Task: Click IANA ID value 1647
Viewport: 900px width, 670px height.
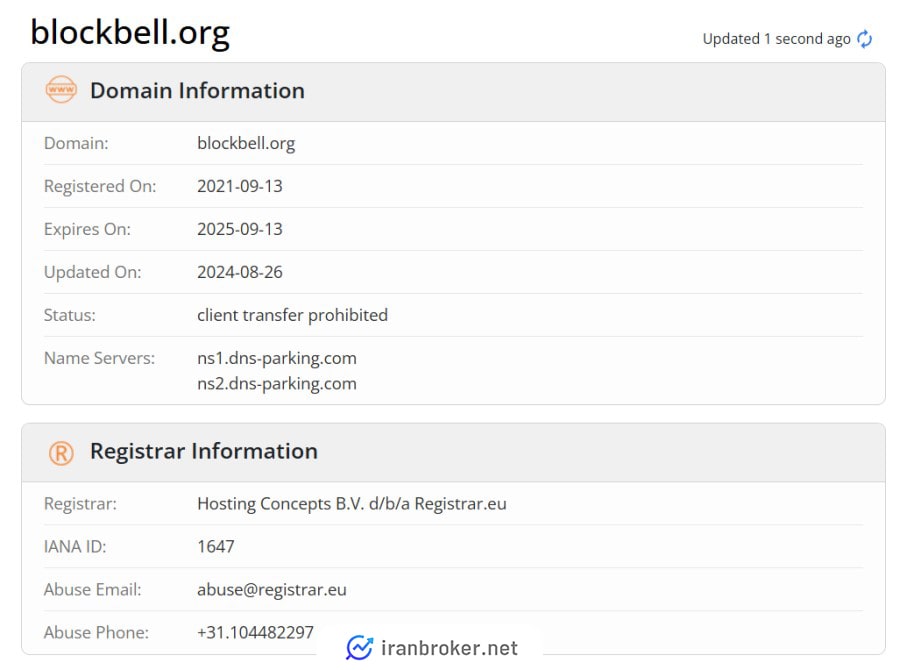Action: 216,547
